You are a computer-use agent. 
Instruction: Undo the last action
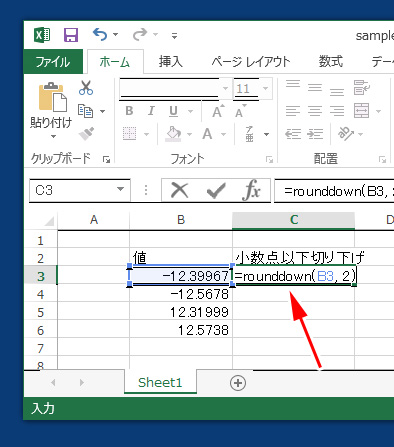tap(100, 34)
